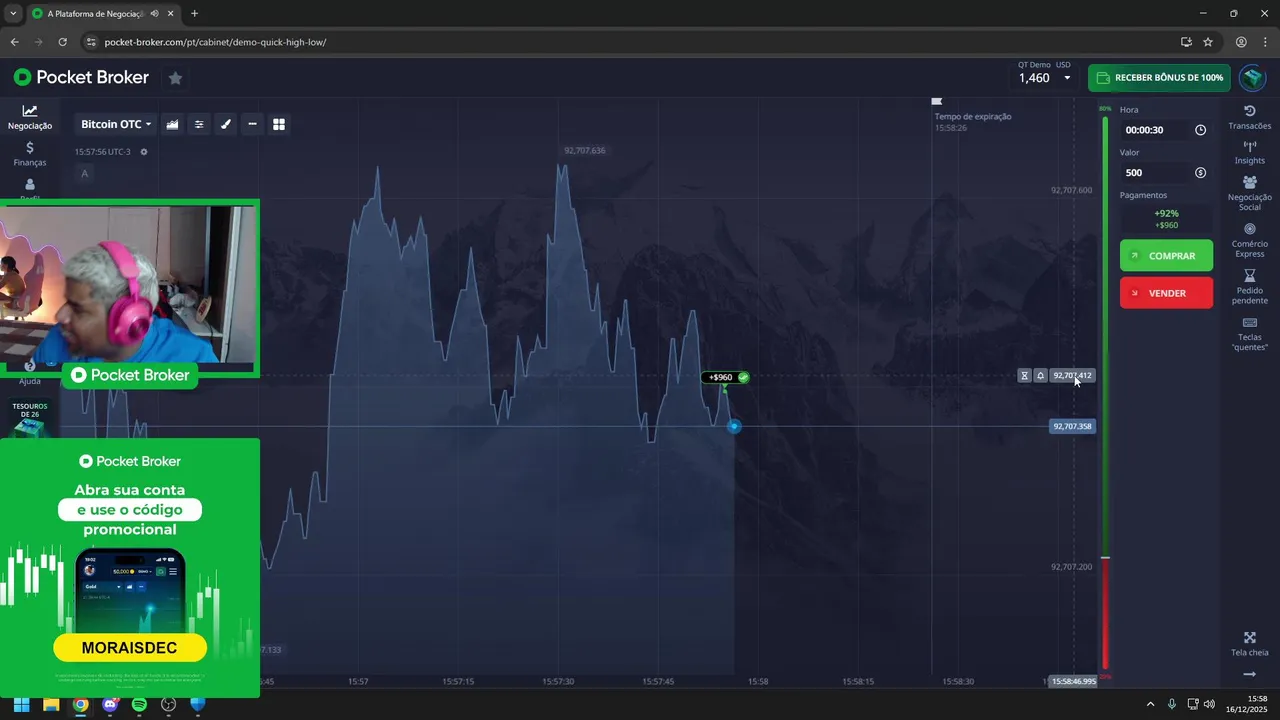Image resolution: width=1280 pixels, height=720 pixels.
Task: Click the clock icon in Hora field
Action: [x=1200, y=130]
